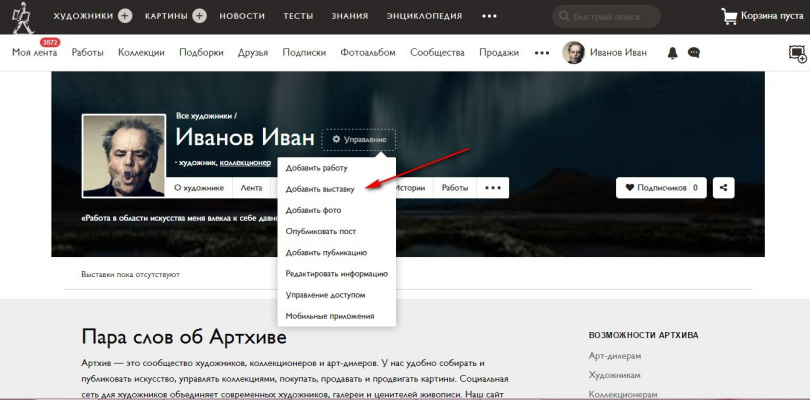Expand the top menu three-dots overflow

click(489, 16)
